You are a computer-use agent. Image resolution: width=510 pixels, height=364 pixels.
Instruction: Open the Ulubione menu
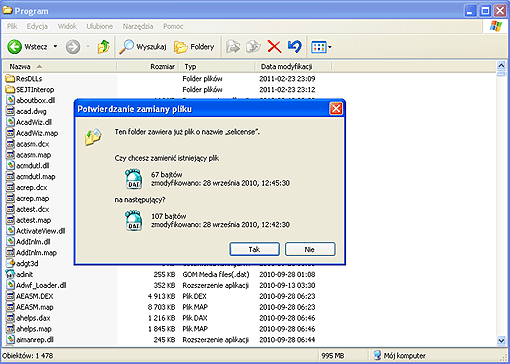pos(99,26)
